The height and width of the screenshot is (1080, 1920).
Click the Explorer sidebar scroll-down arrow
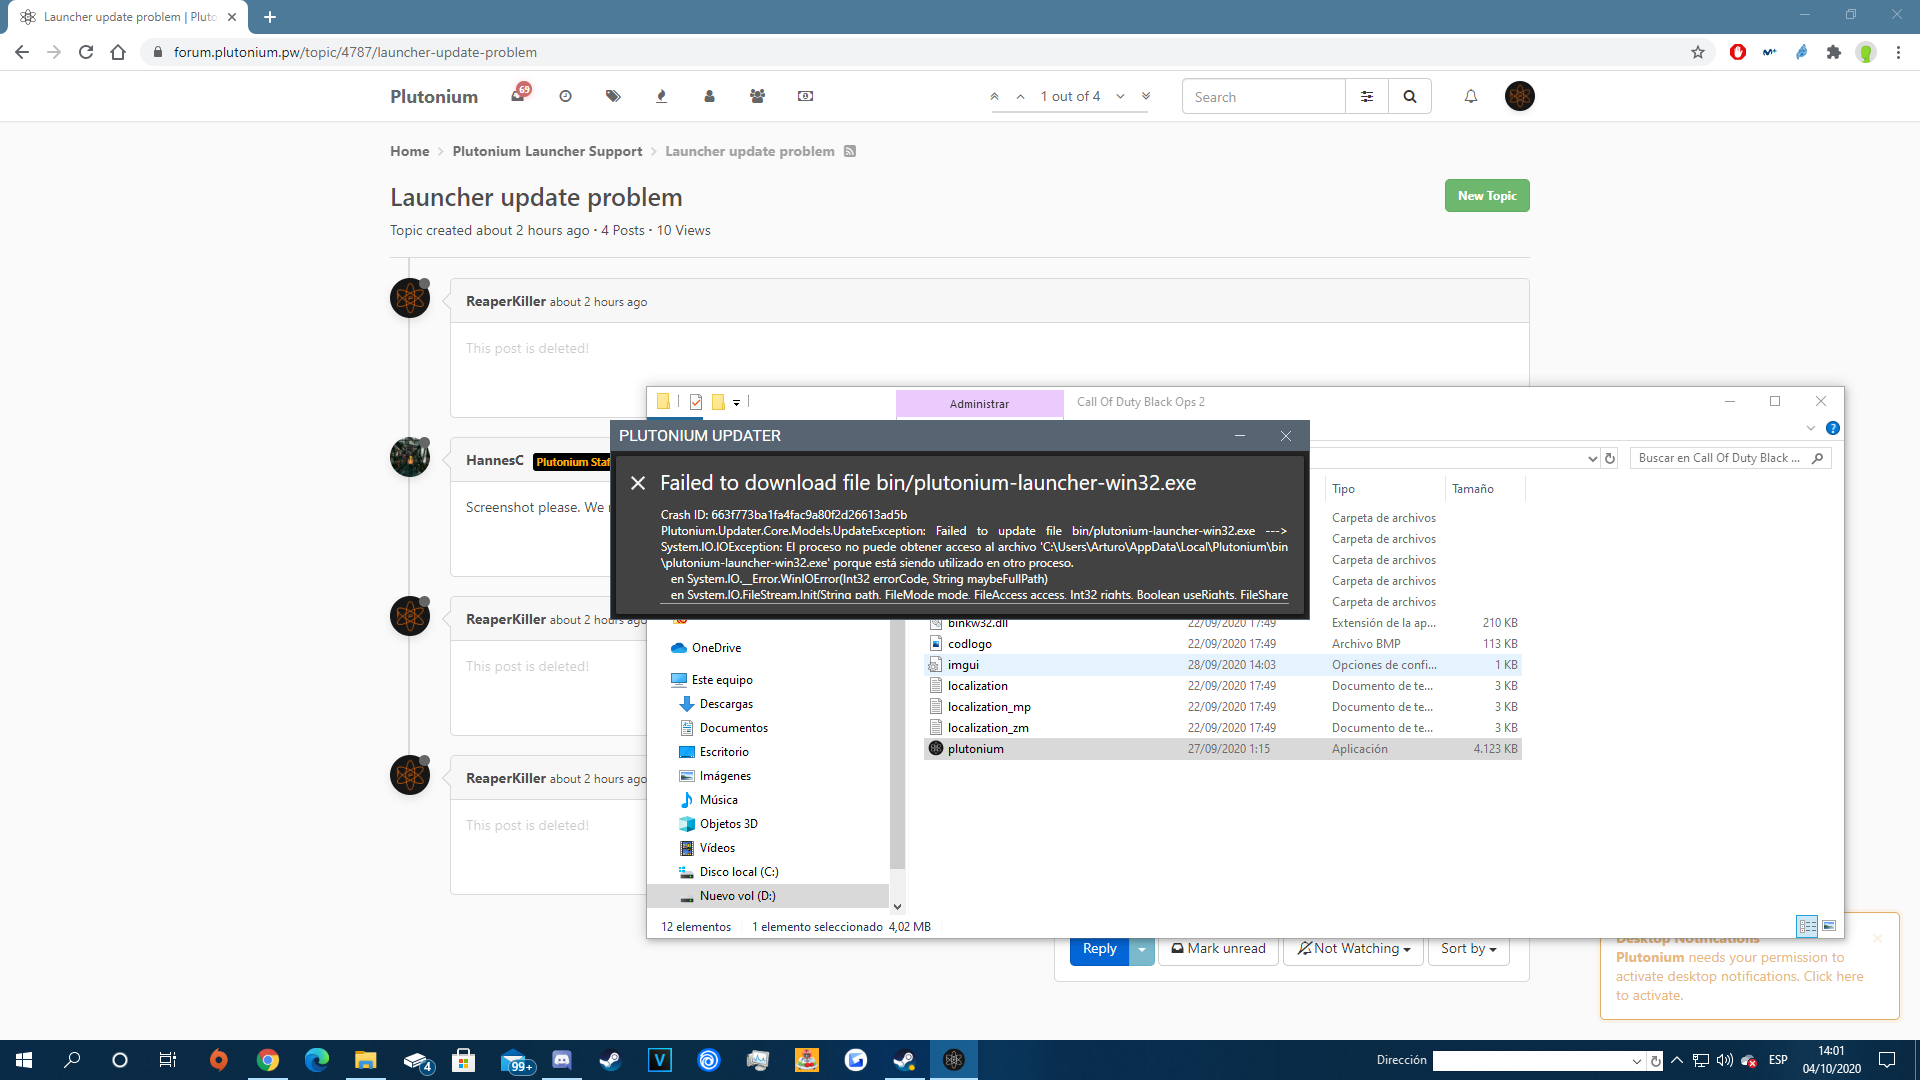(897, 906)
